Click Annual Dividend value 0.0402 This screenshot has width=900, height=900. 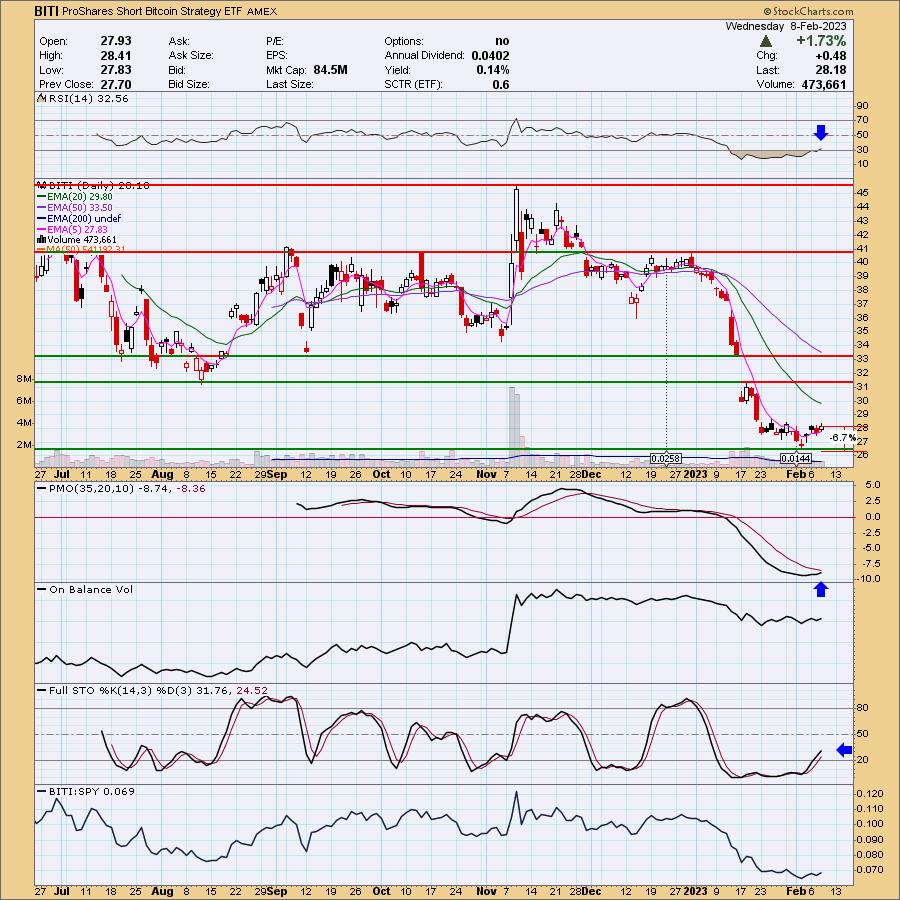coord(491,56)
